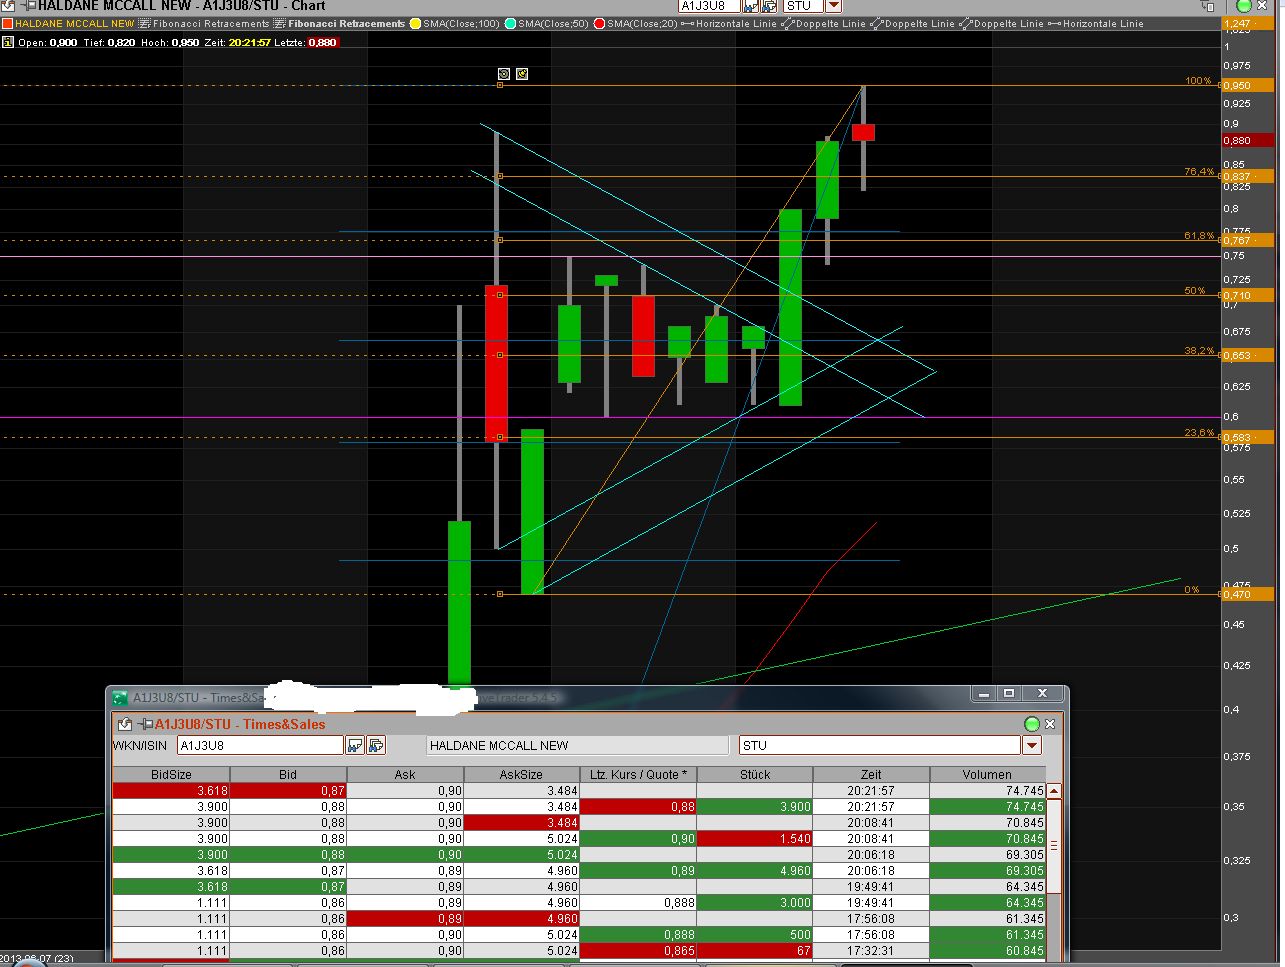Image resolution: width=1285 pixels, height=967 pixels.
Task: Click the SMA(Close;50) cyan indicator legend
Action: tap(547, 23)
